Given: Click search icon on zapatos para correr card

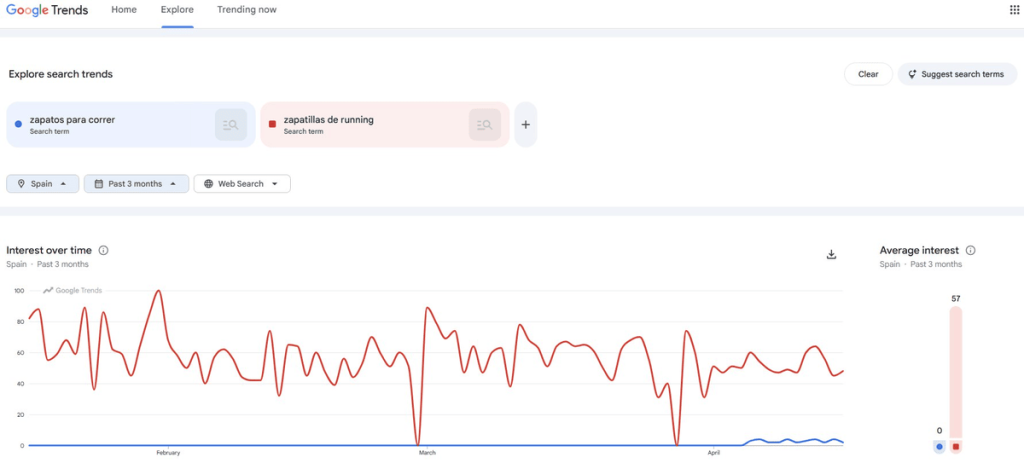Looking at the screenshot, I should [231, 125].
